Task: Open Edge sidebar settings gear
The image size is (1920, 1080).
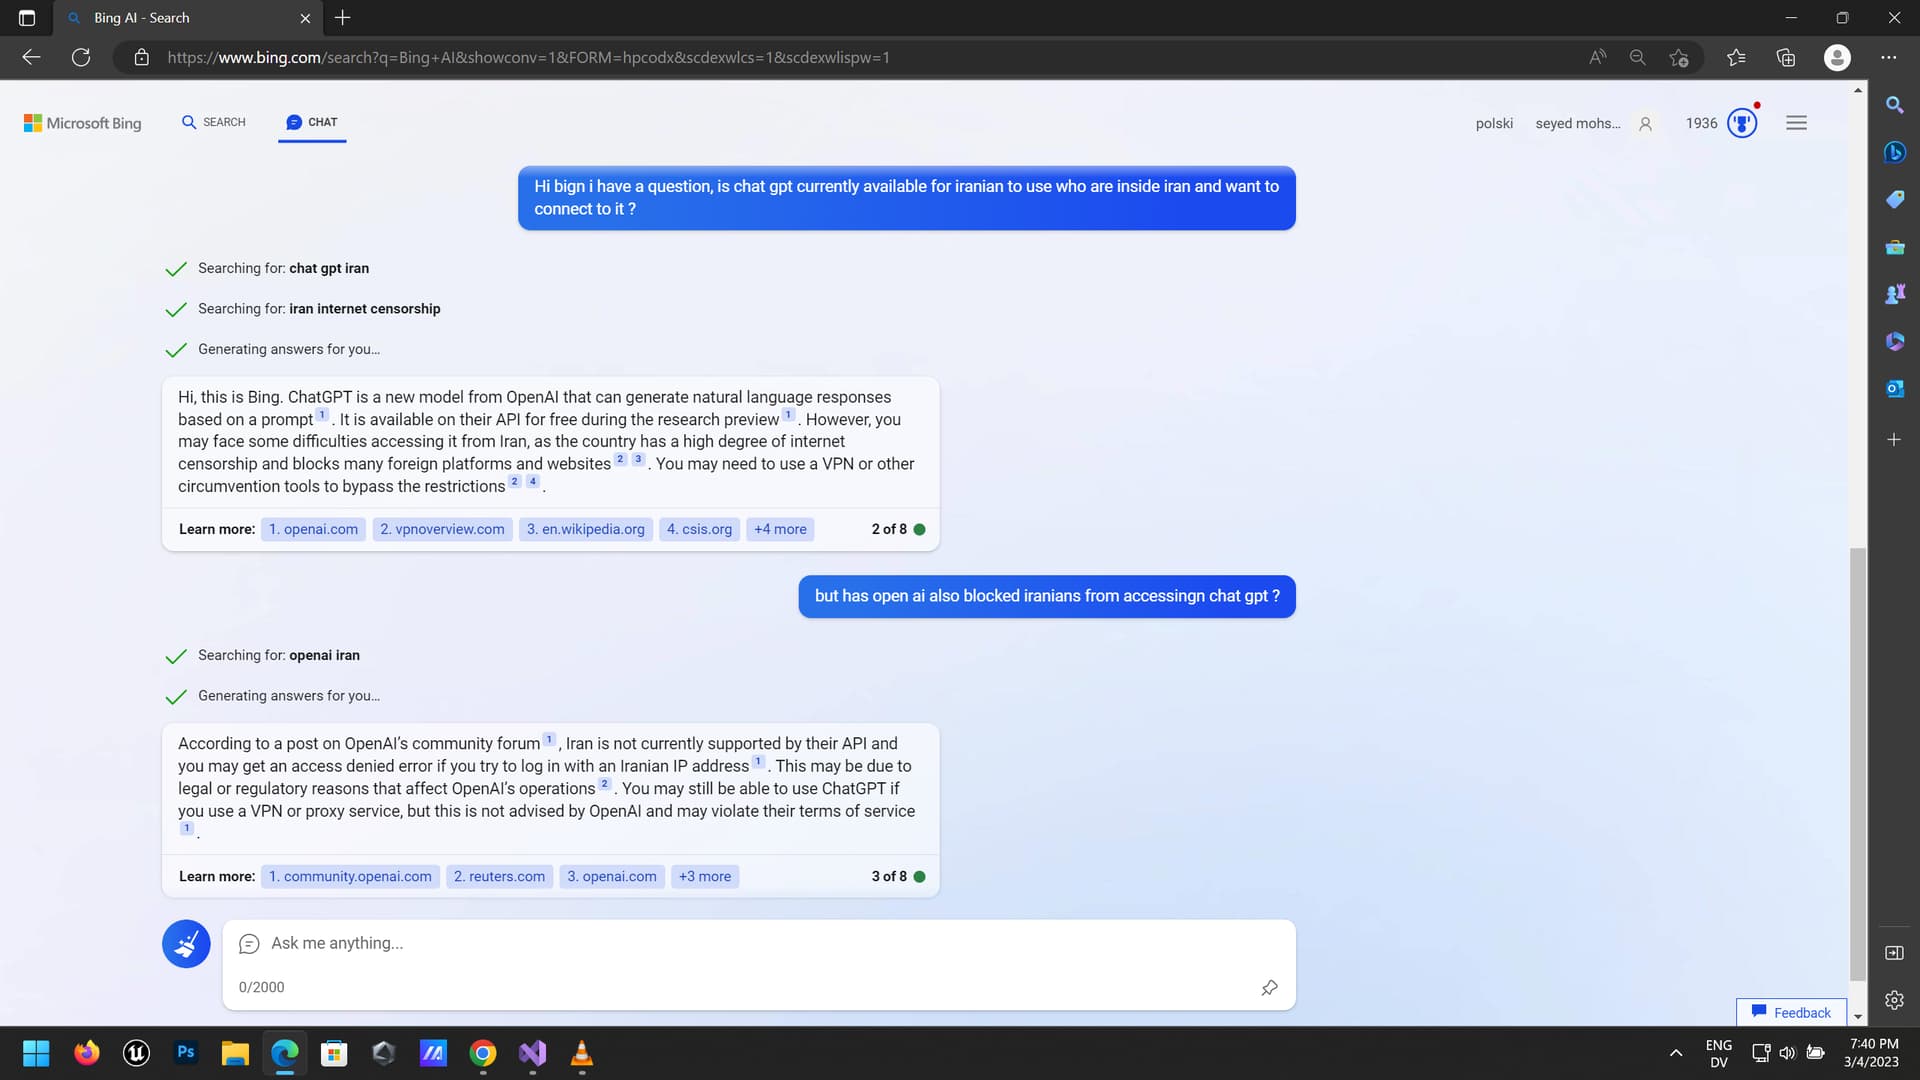Action: coord(1895,1000)
